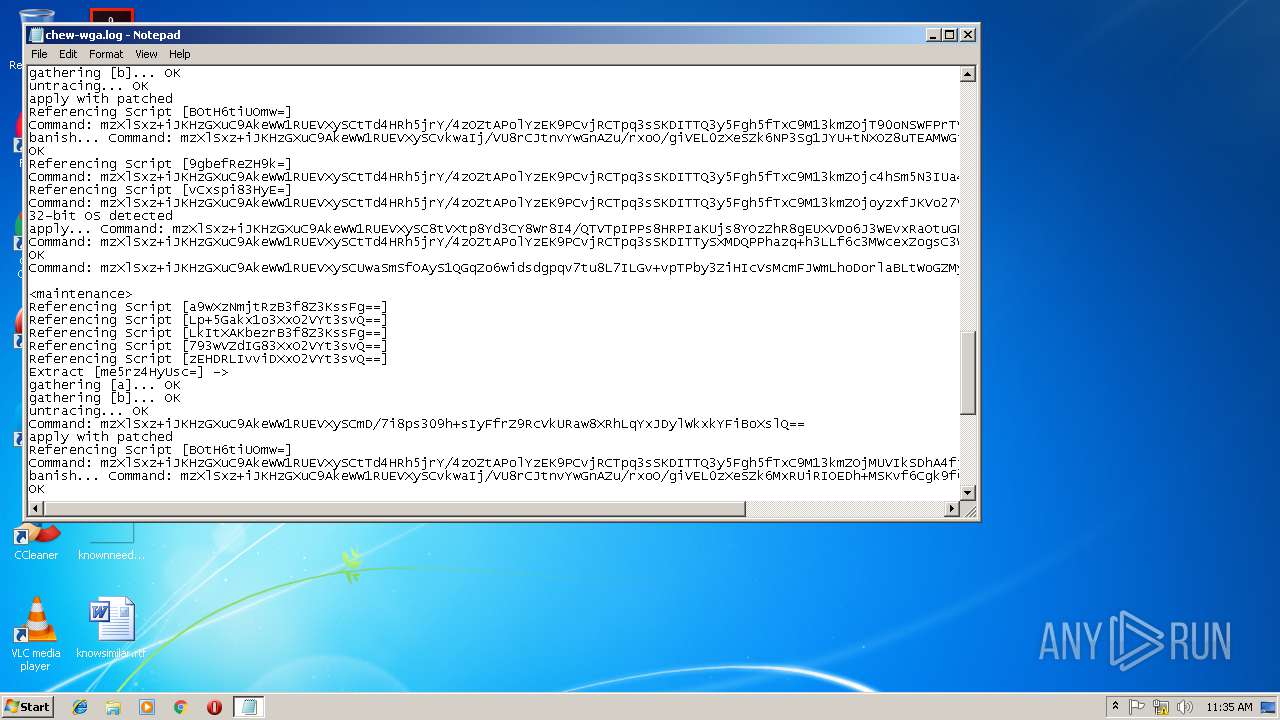Viewport: 1280px width, 720px height.
Task: Launch Internet Explorer from taskbar
Action: 80,706
